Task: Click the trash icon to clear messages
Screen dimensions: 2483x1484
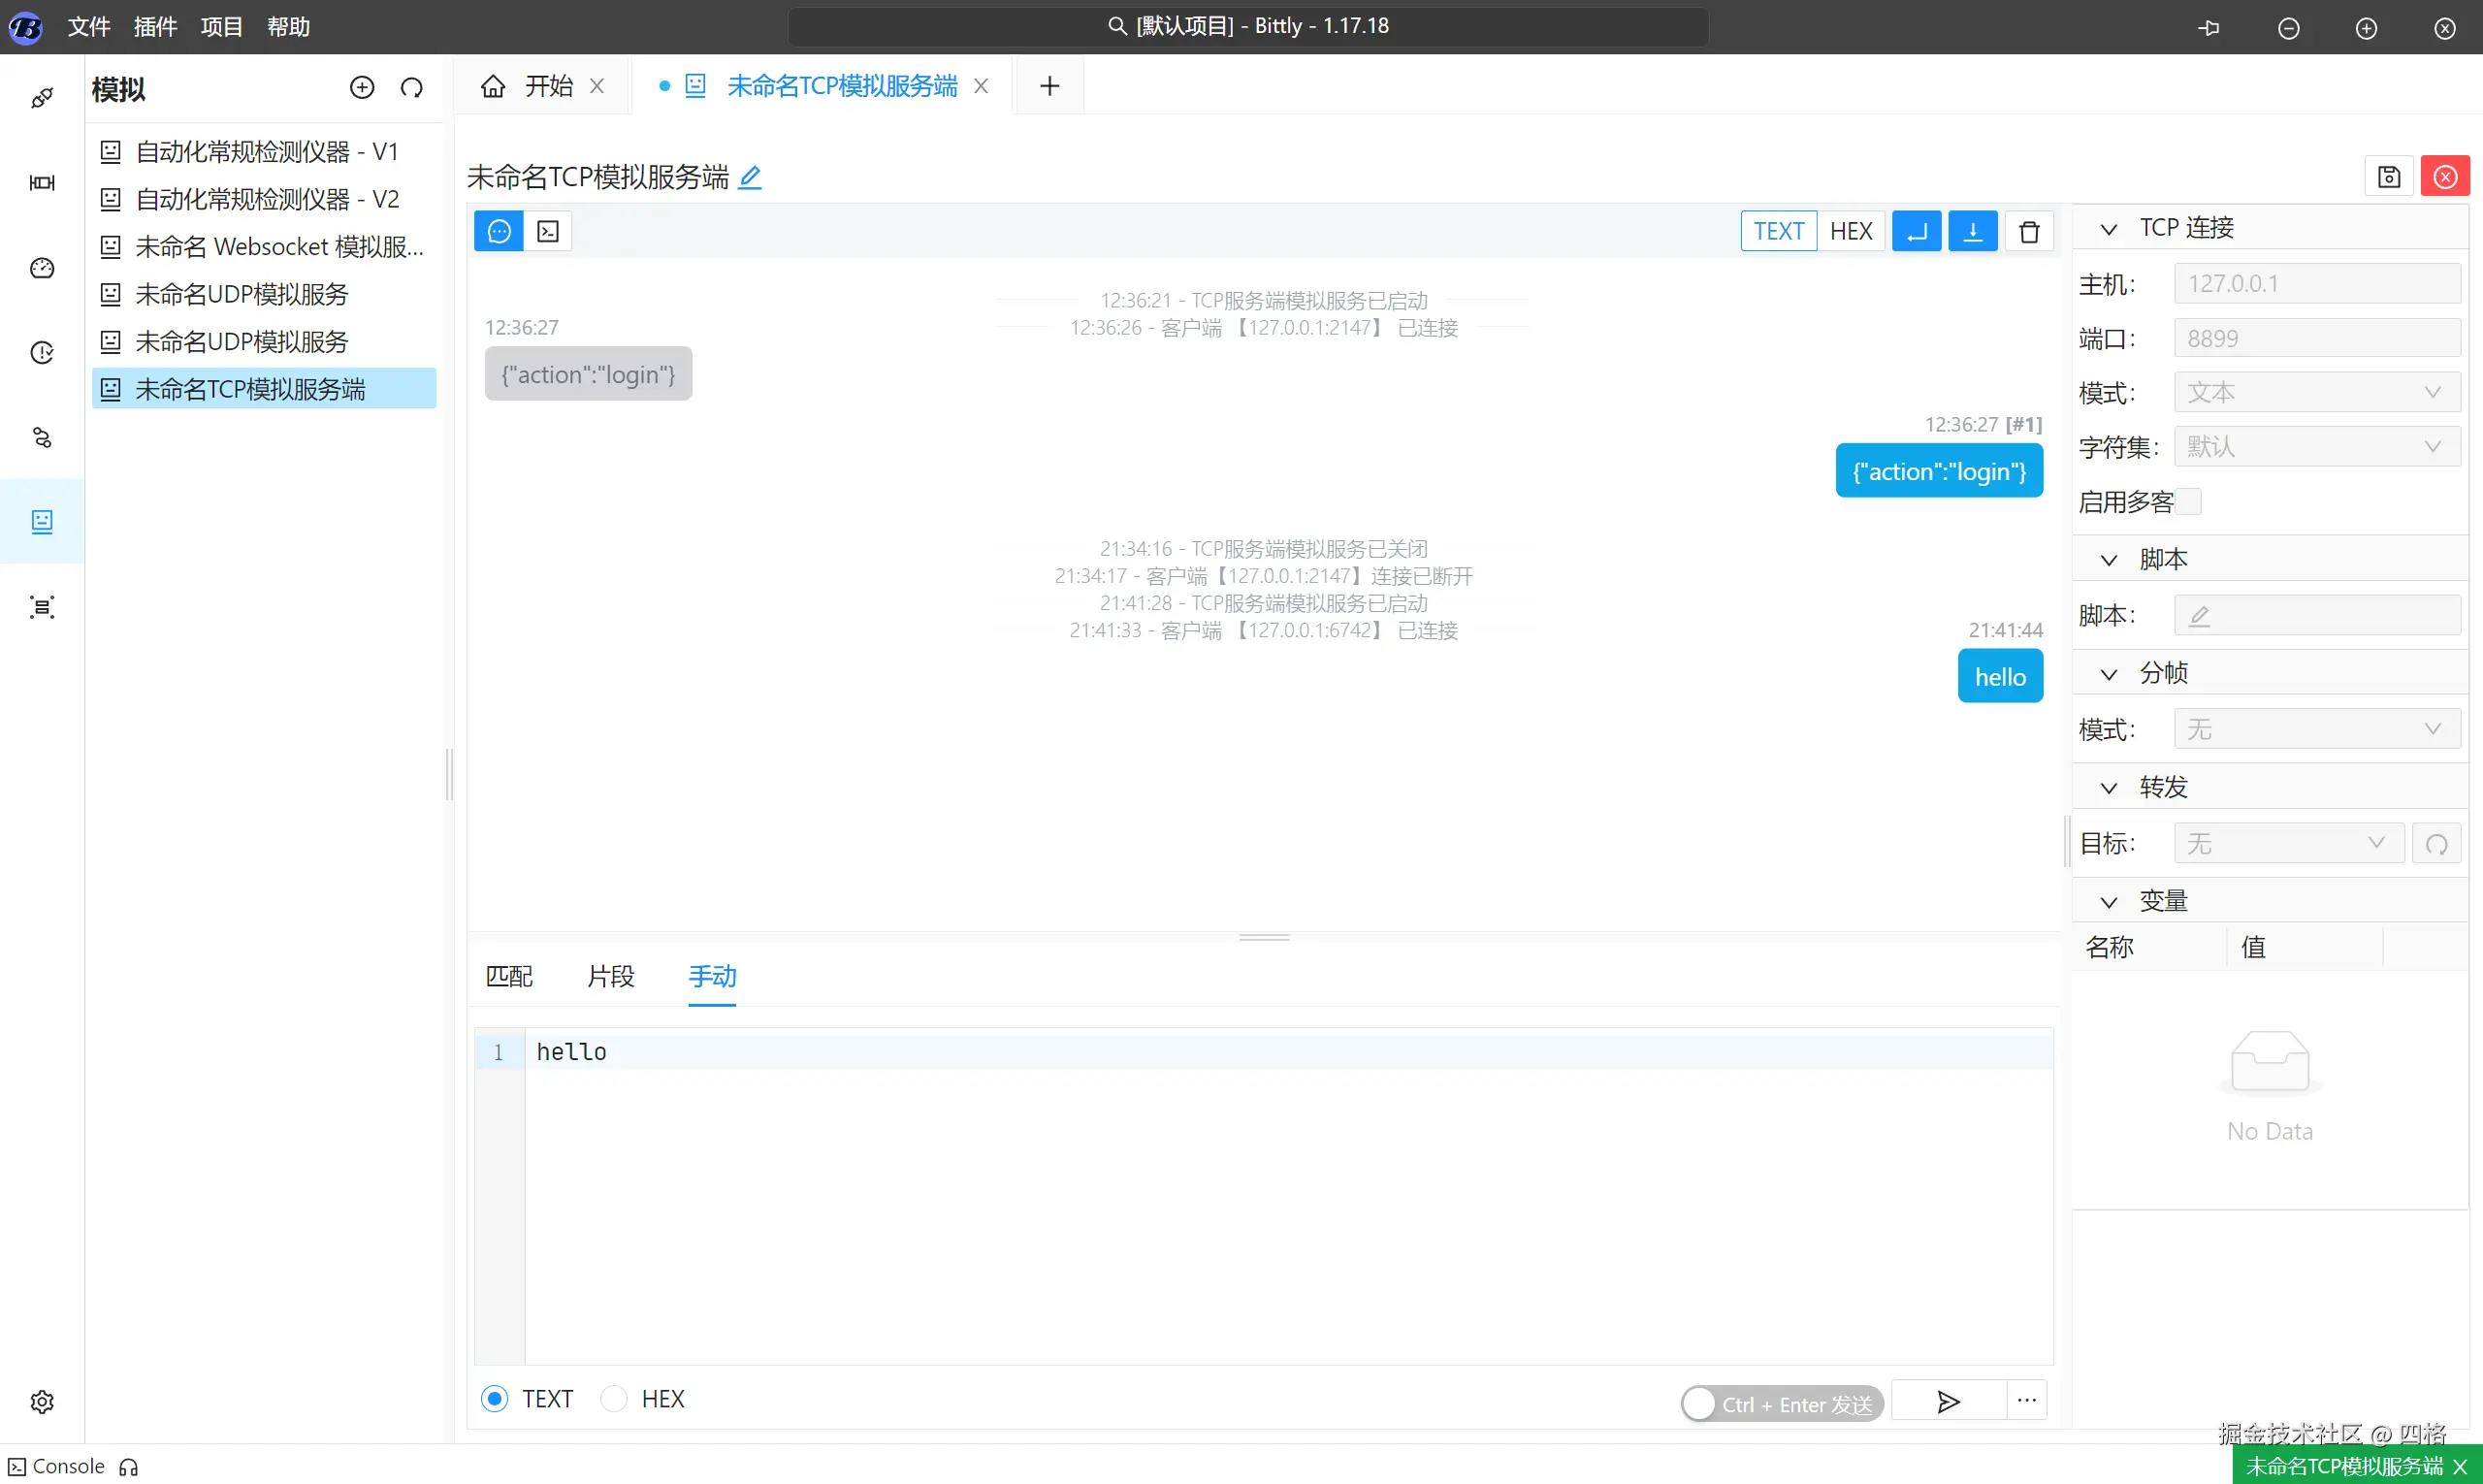Action: (x=2028, y=232)
